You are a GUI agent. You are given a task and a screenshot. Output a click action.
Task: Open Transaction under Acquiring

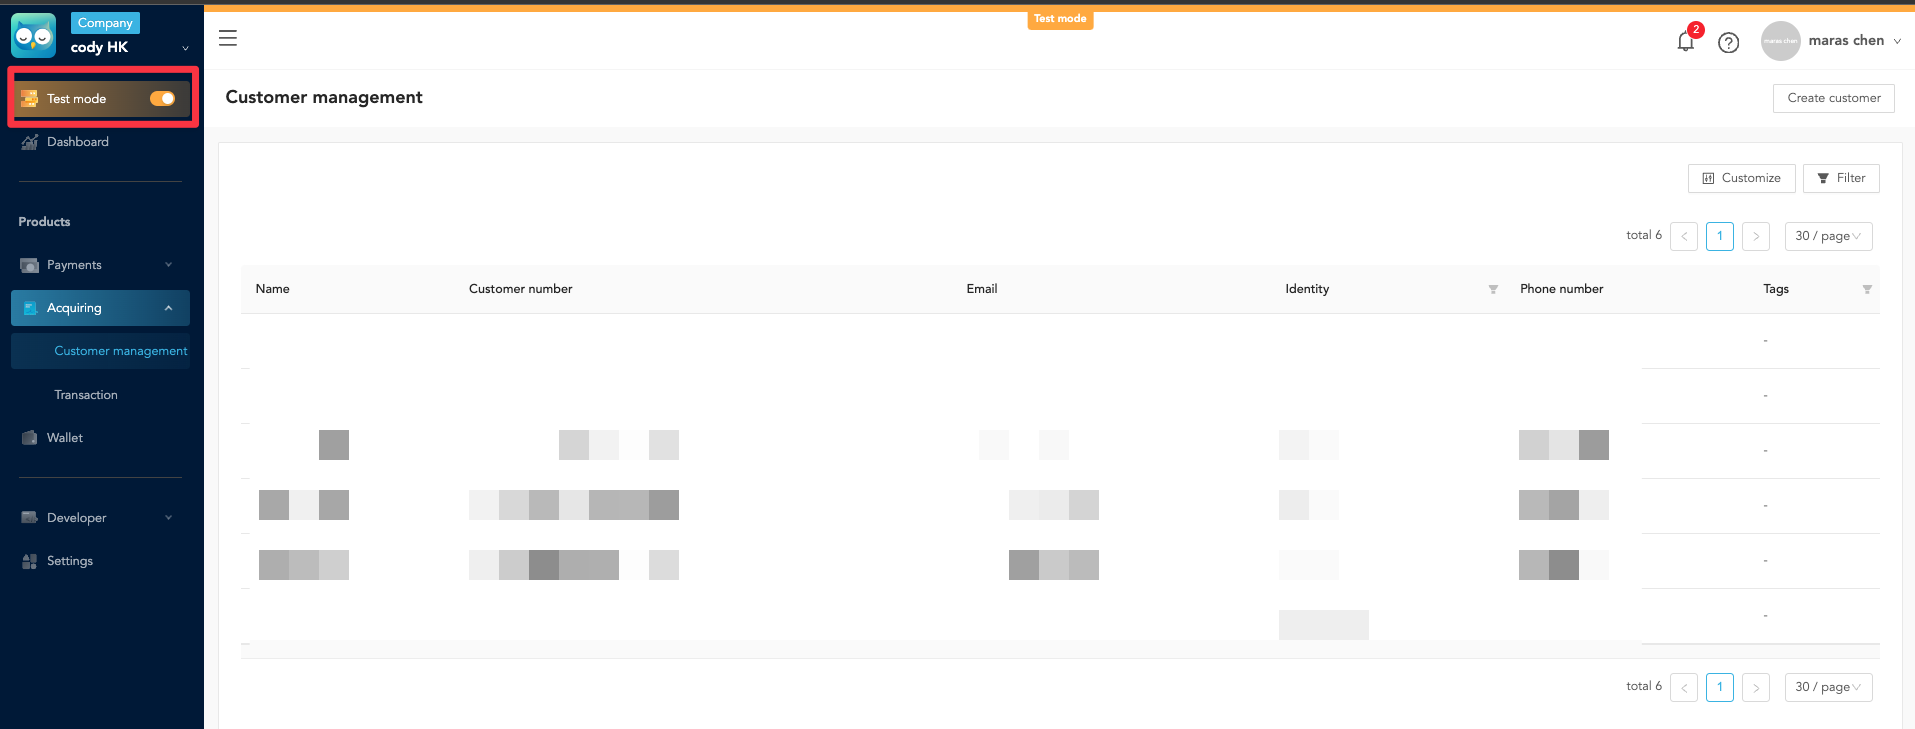click(86, 395)
